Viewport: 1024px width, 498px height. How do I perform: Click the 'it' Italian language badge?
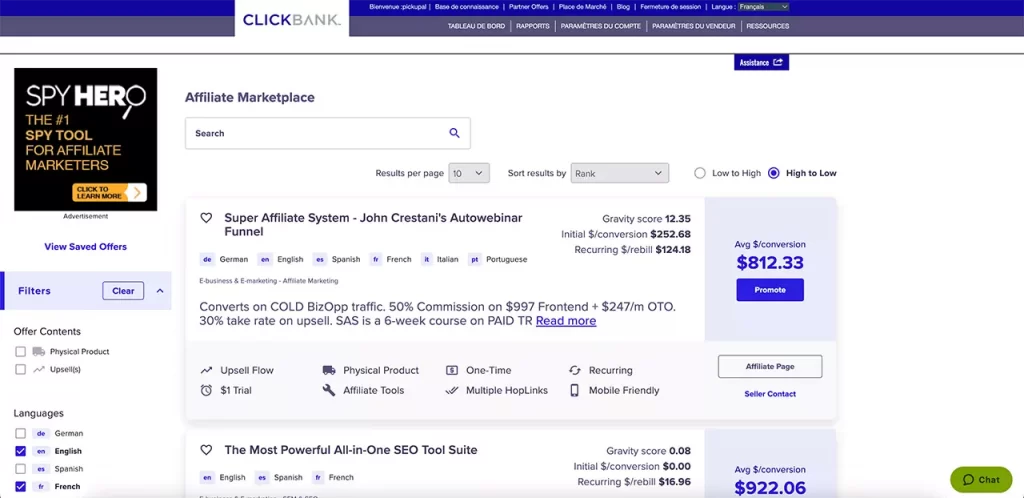pos(427,259)
